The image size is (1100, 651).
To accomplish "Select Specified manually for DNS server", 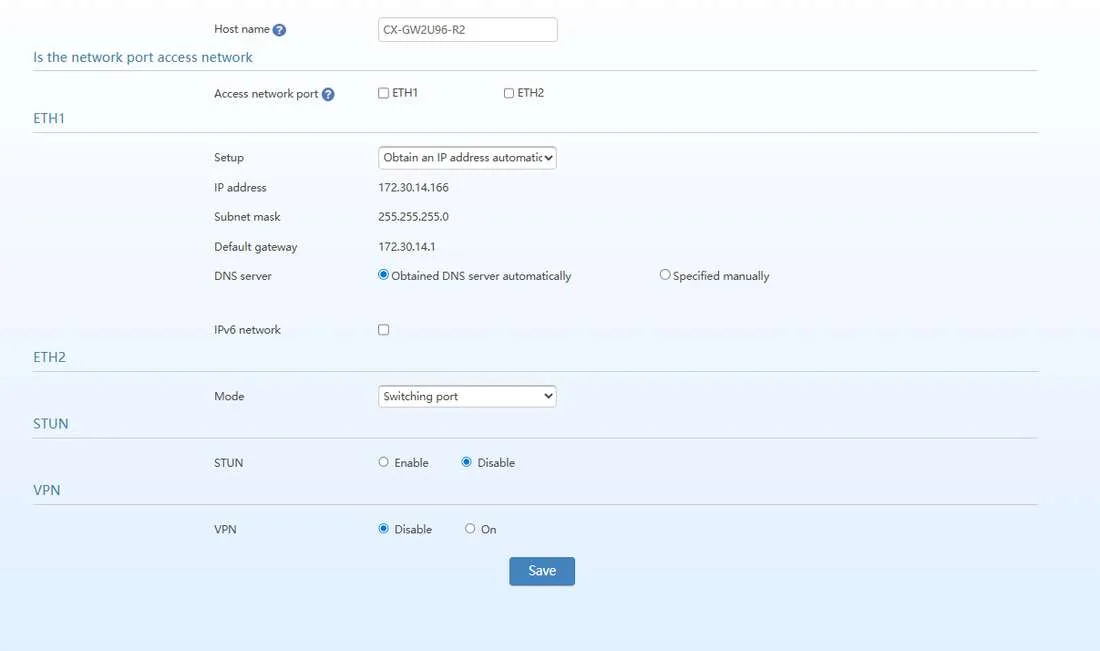I will [664, 275].
